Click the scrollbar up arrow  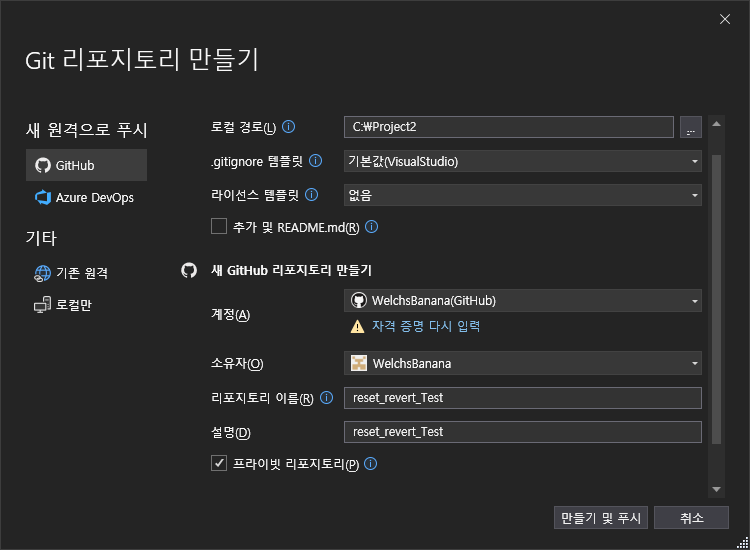point(716,124)
